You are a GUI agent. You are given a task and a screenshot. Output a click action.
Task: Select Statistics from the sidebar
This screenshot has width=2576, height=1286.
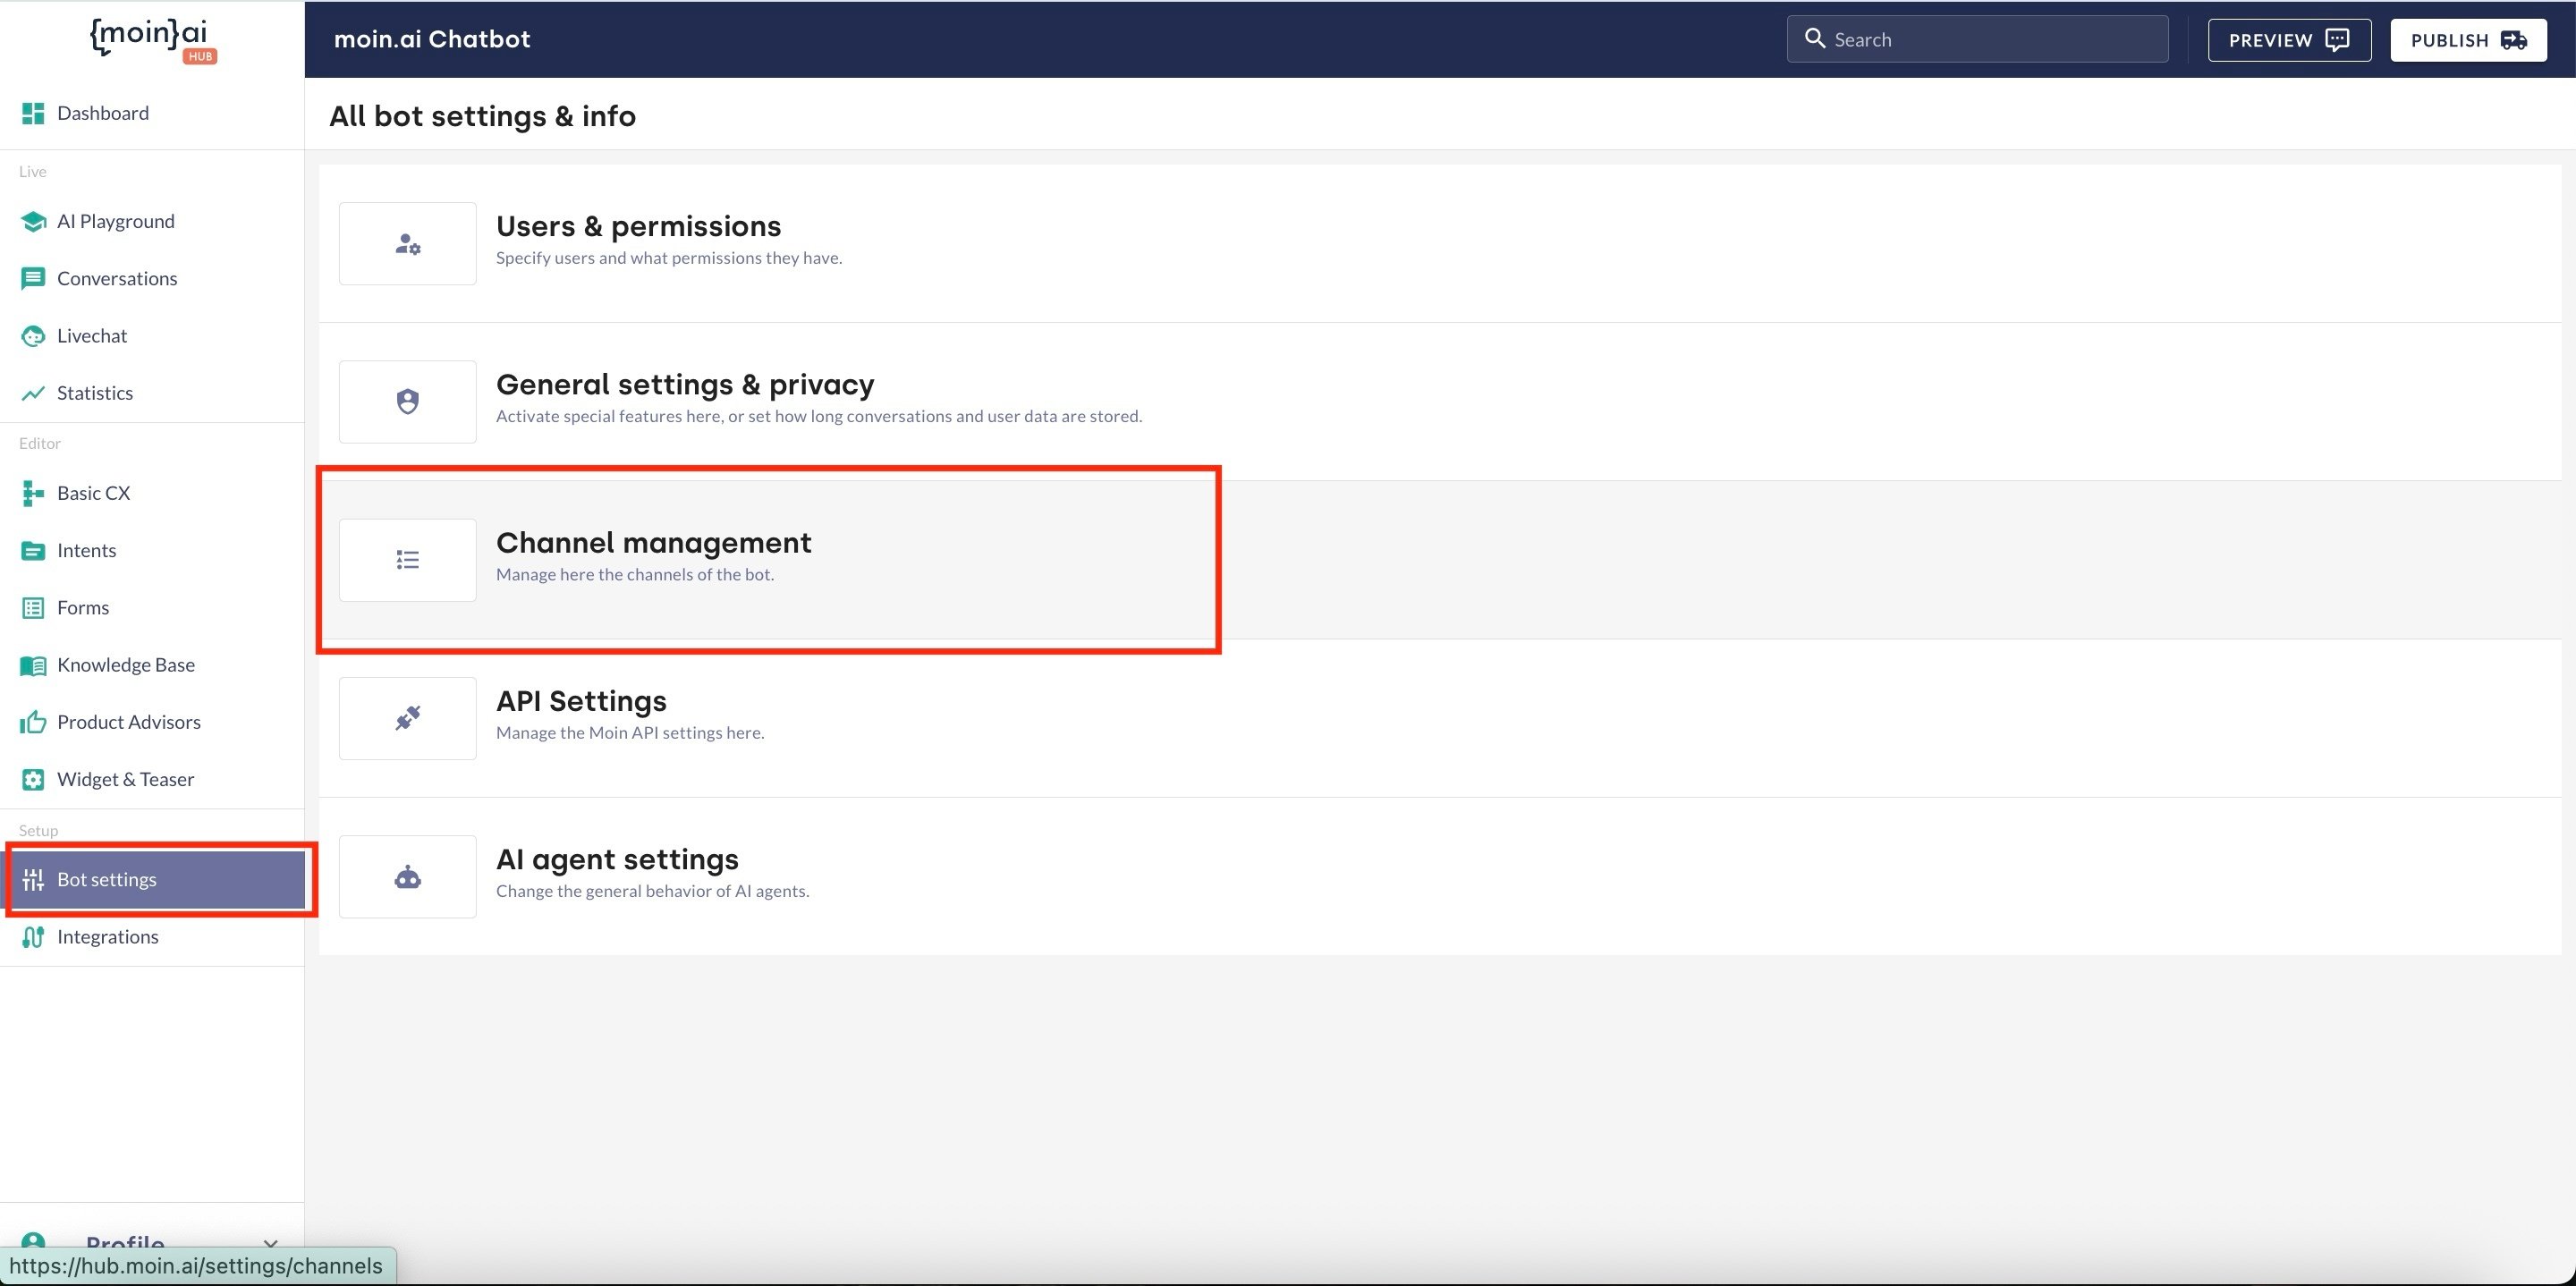(152, 393)
